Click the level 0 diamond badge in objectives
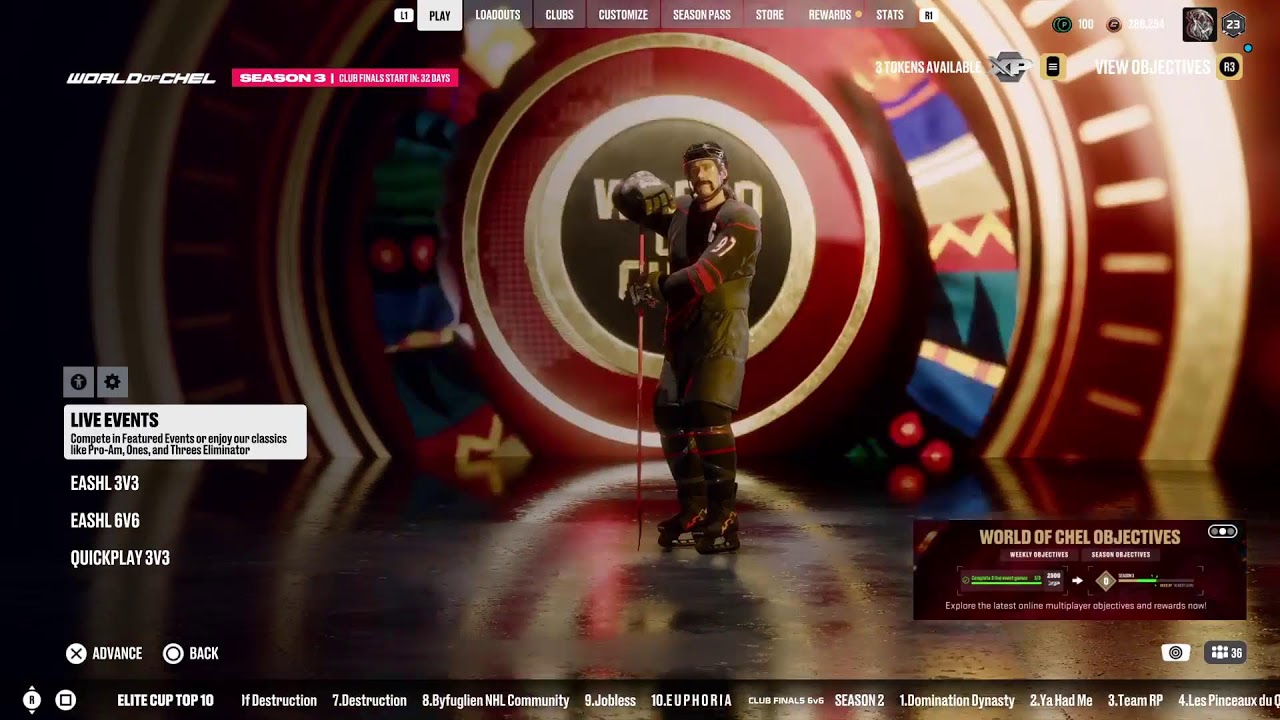This screenshot has width=1280, height=720. click(x=1105, y=580)
